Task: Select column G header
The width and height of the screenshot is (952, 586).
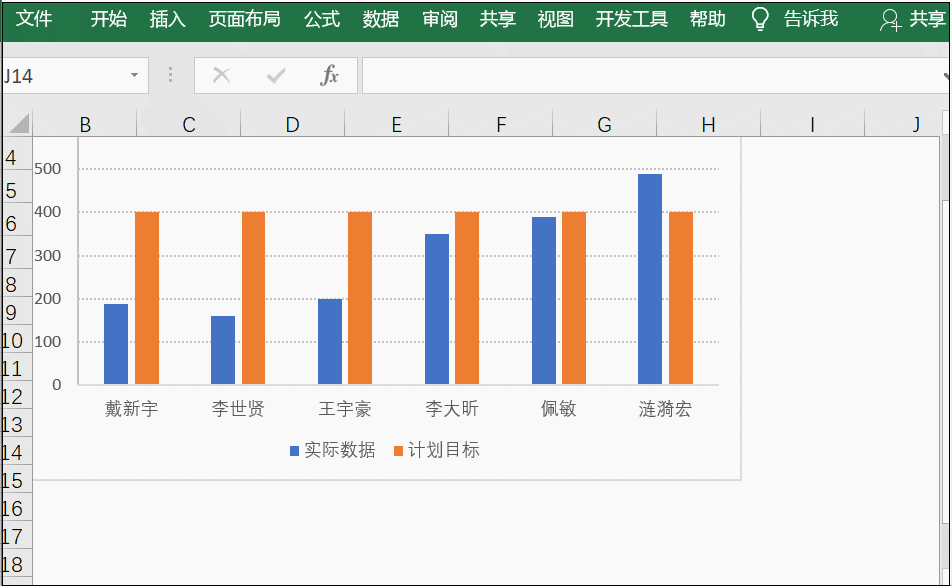Action: click(605, 124)
